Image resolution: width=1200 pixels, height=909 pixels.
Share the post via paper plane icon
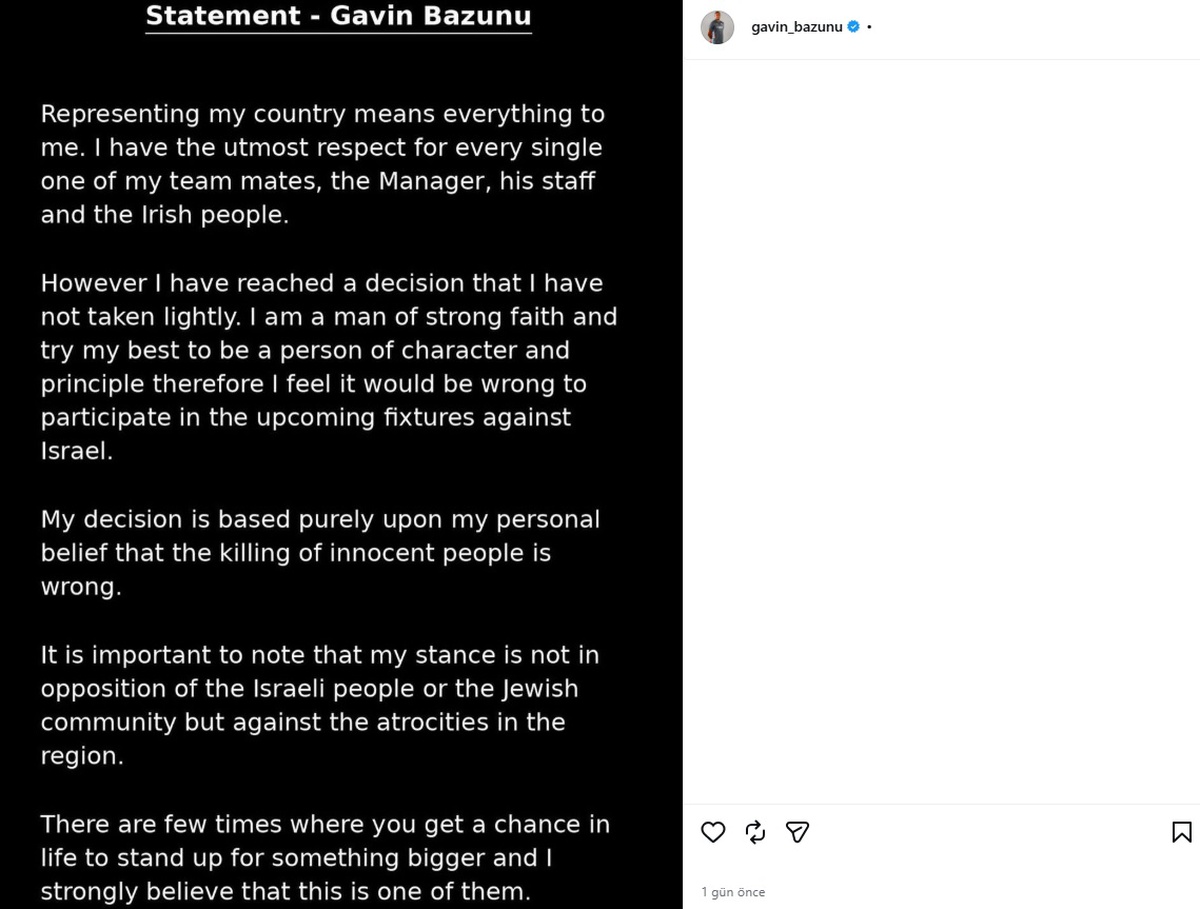pos(797,832)
